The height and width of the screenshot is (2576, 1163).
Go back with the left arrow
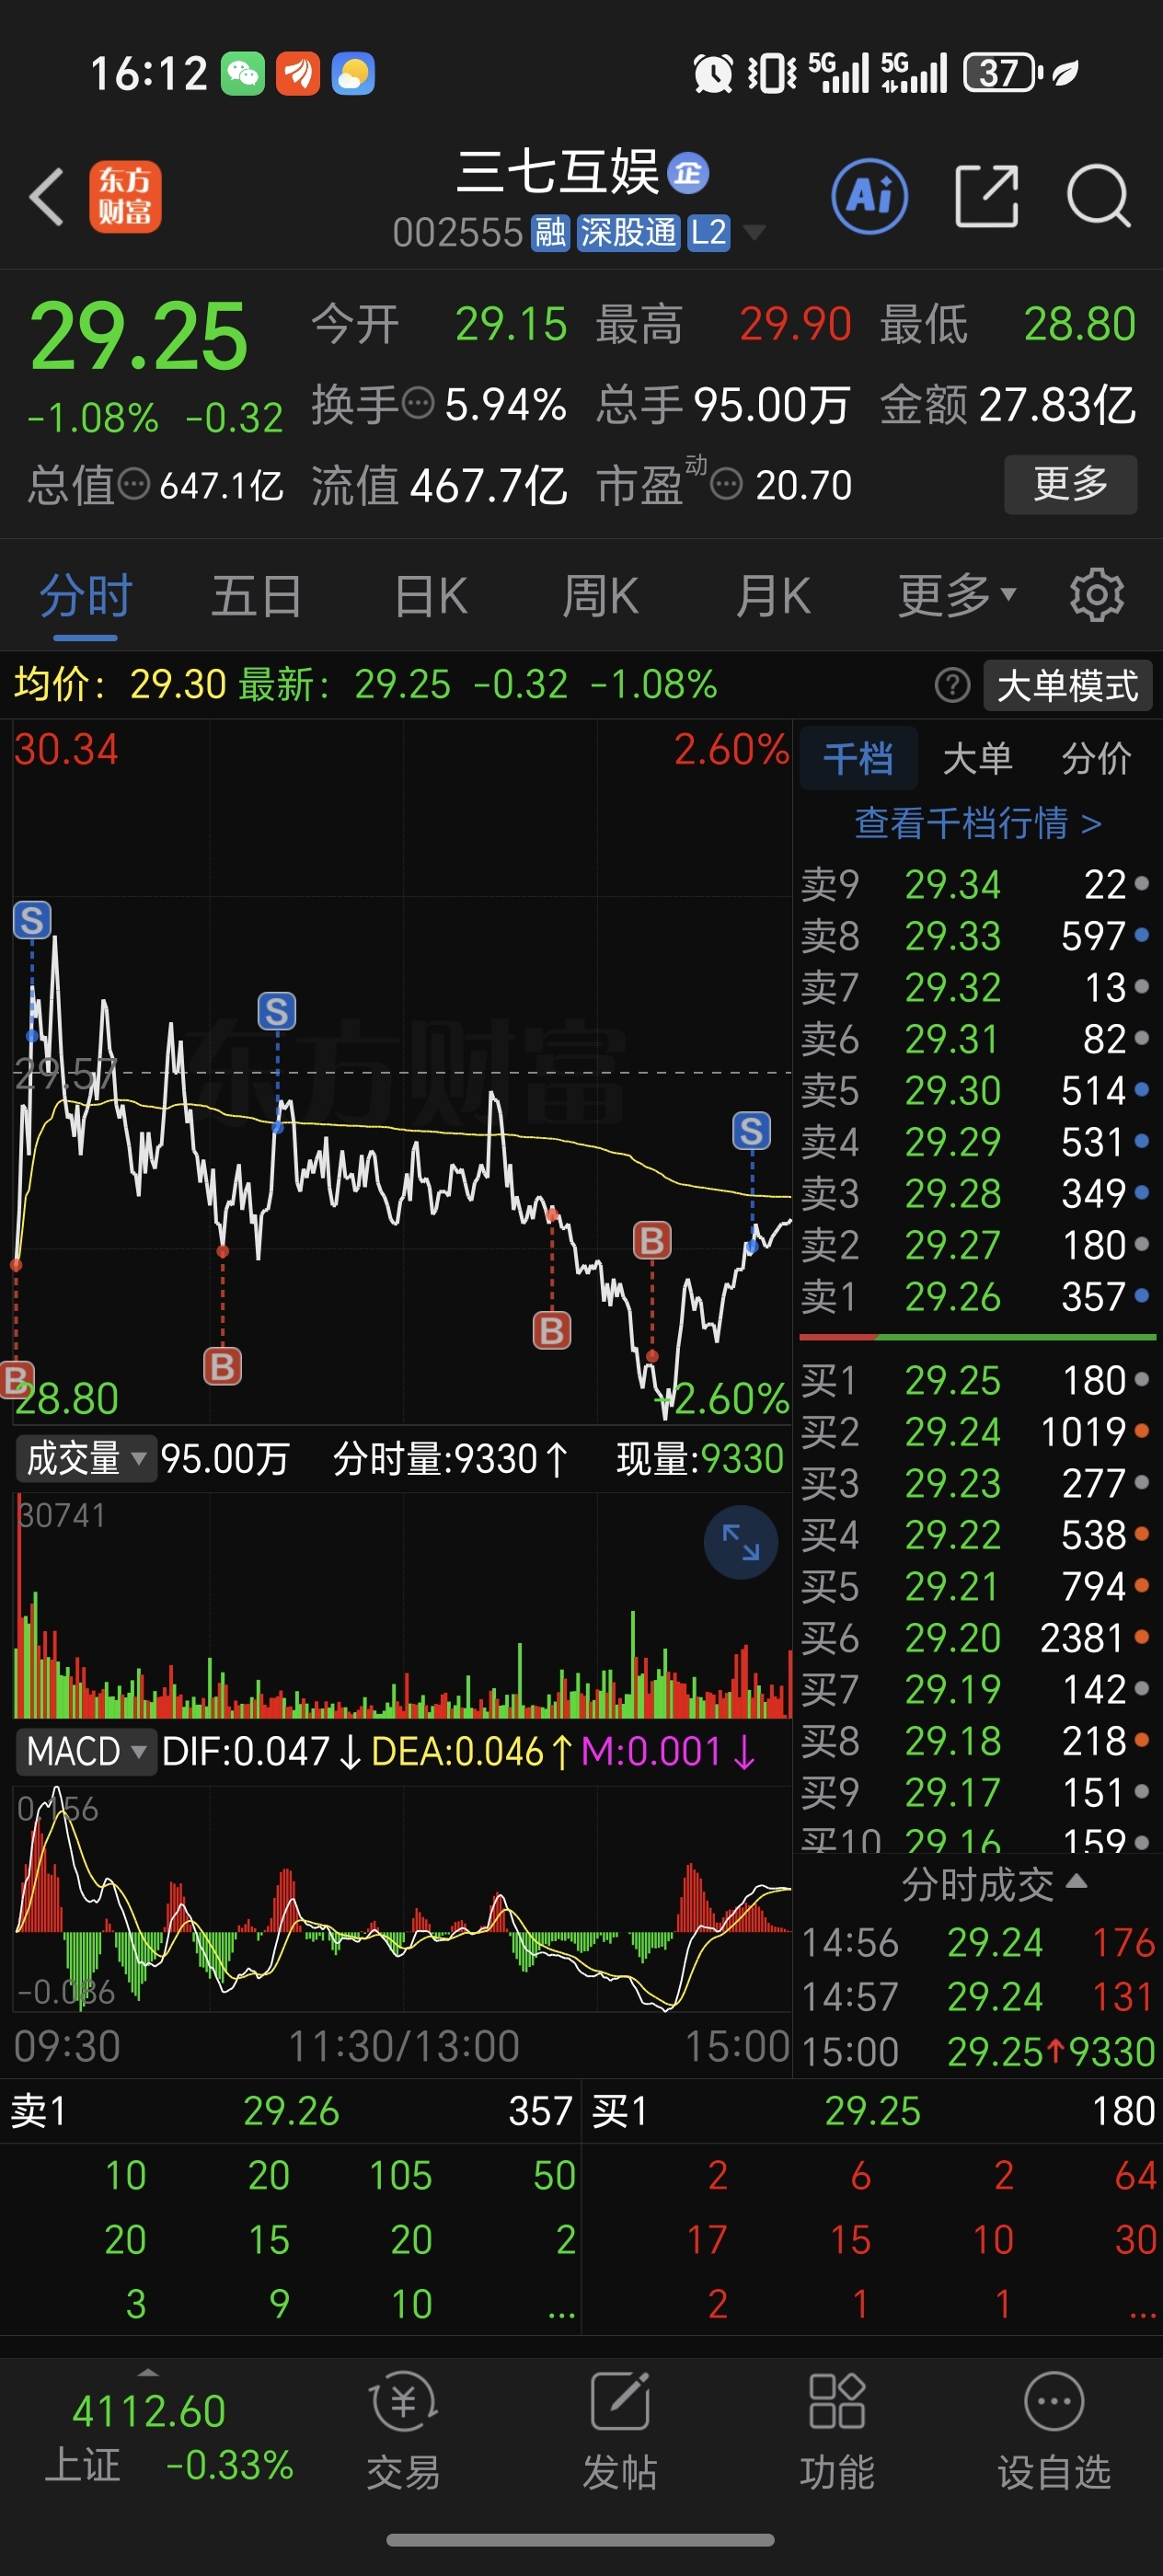tap(46, 196)
